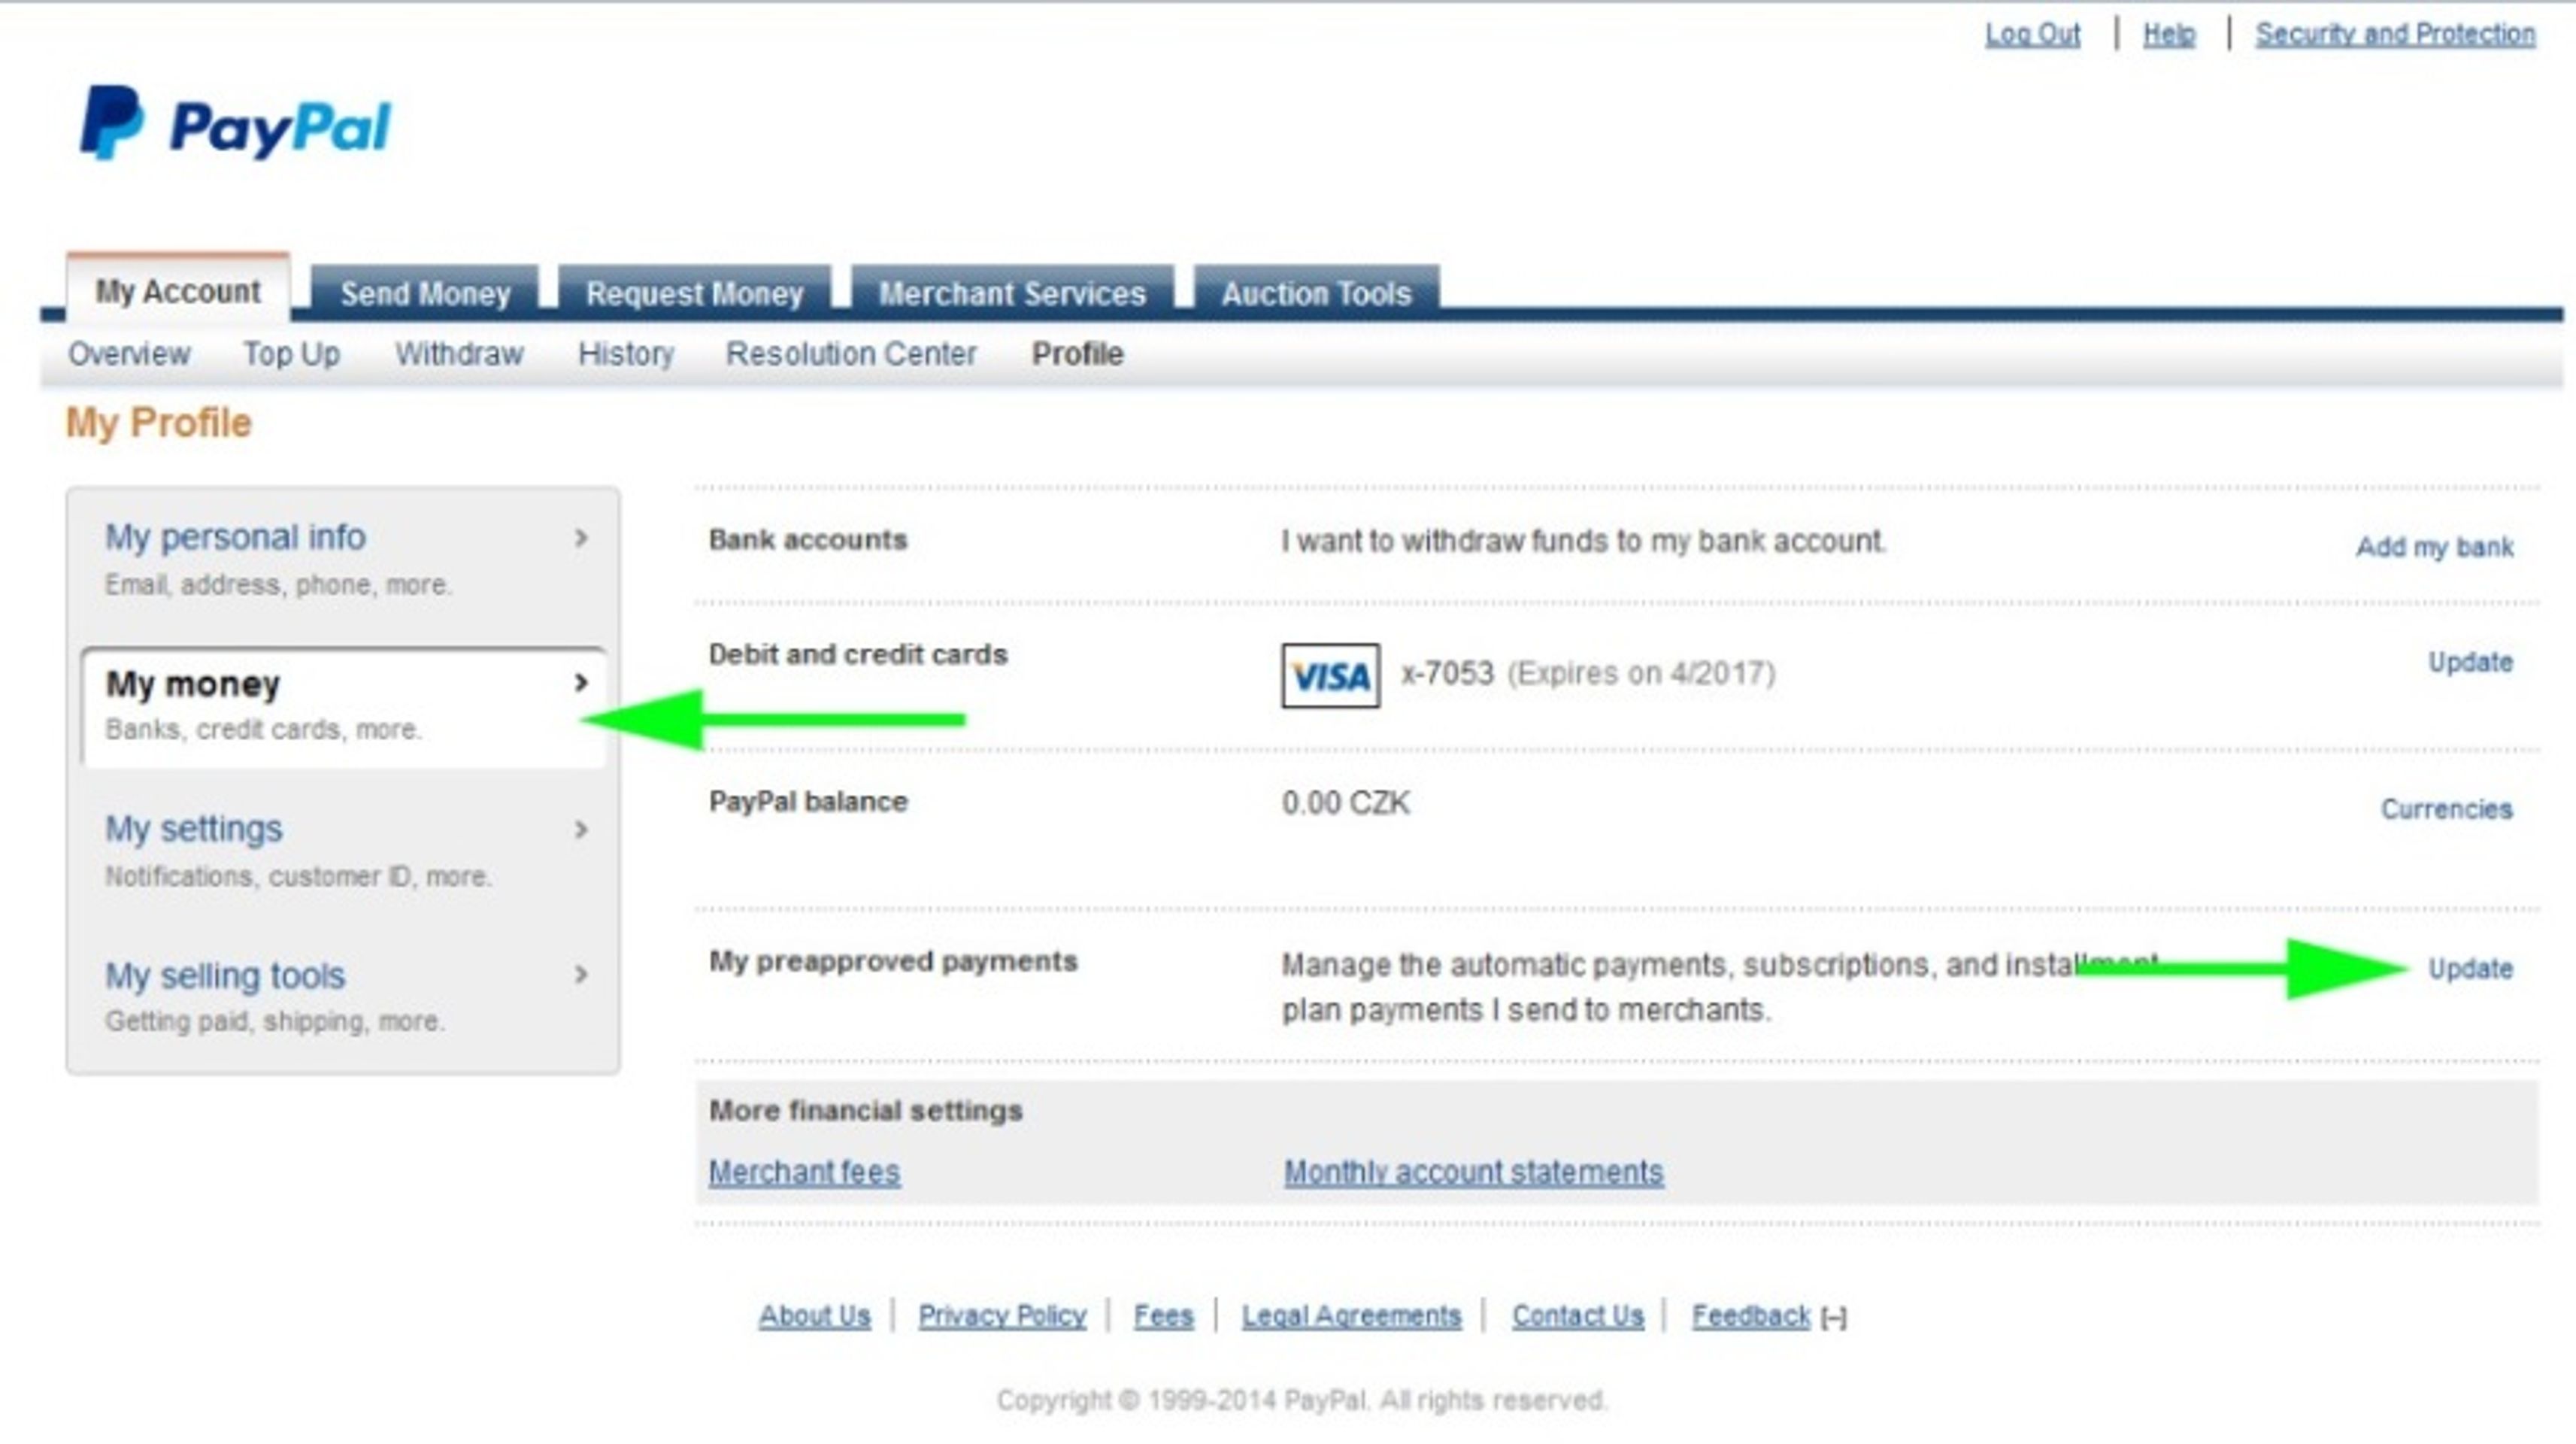Switch to the Request Money tab

tap(695, 293)
